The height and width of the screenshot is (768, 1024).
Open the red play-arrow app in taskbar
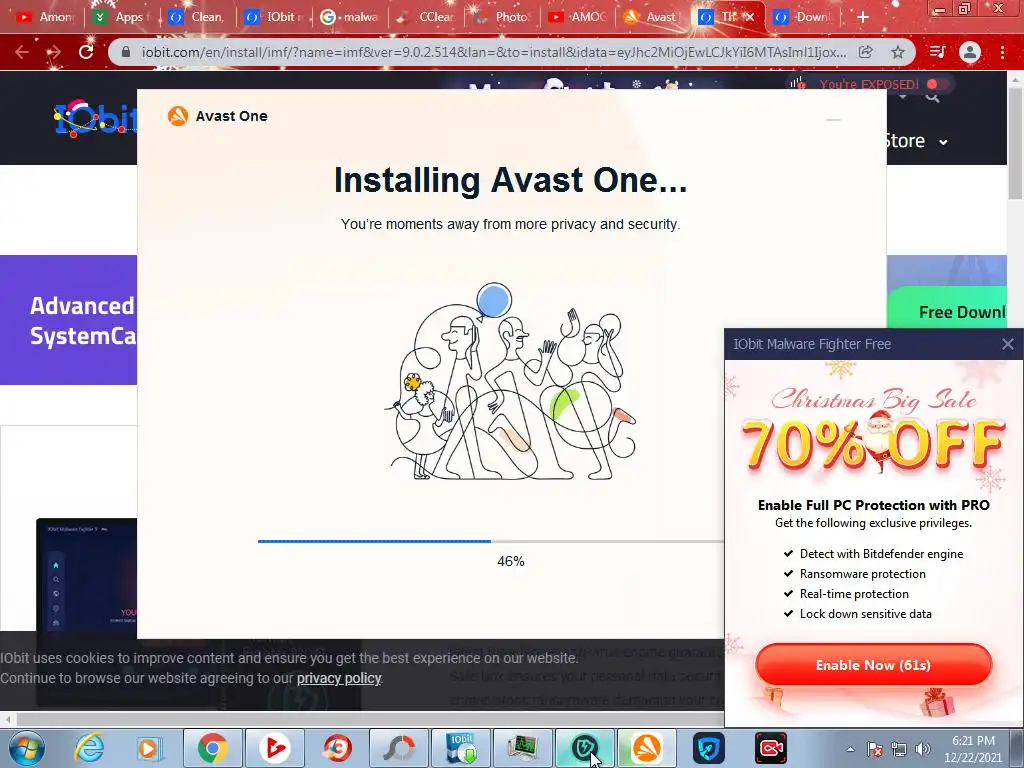[275, 748]
